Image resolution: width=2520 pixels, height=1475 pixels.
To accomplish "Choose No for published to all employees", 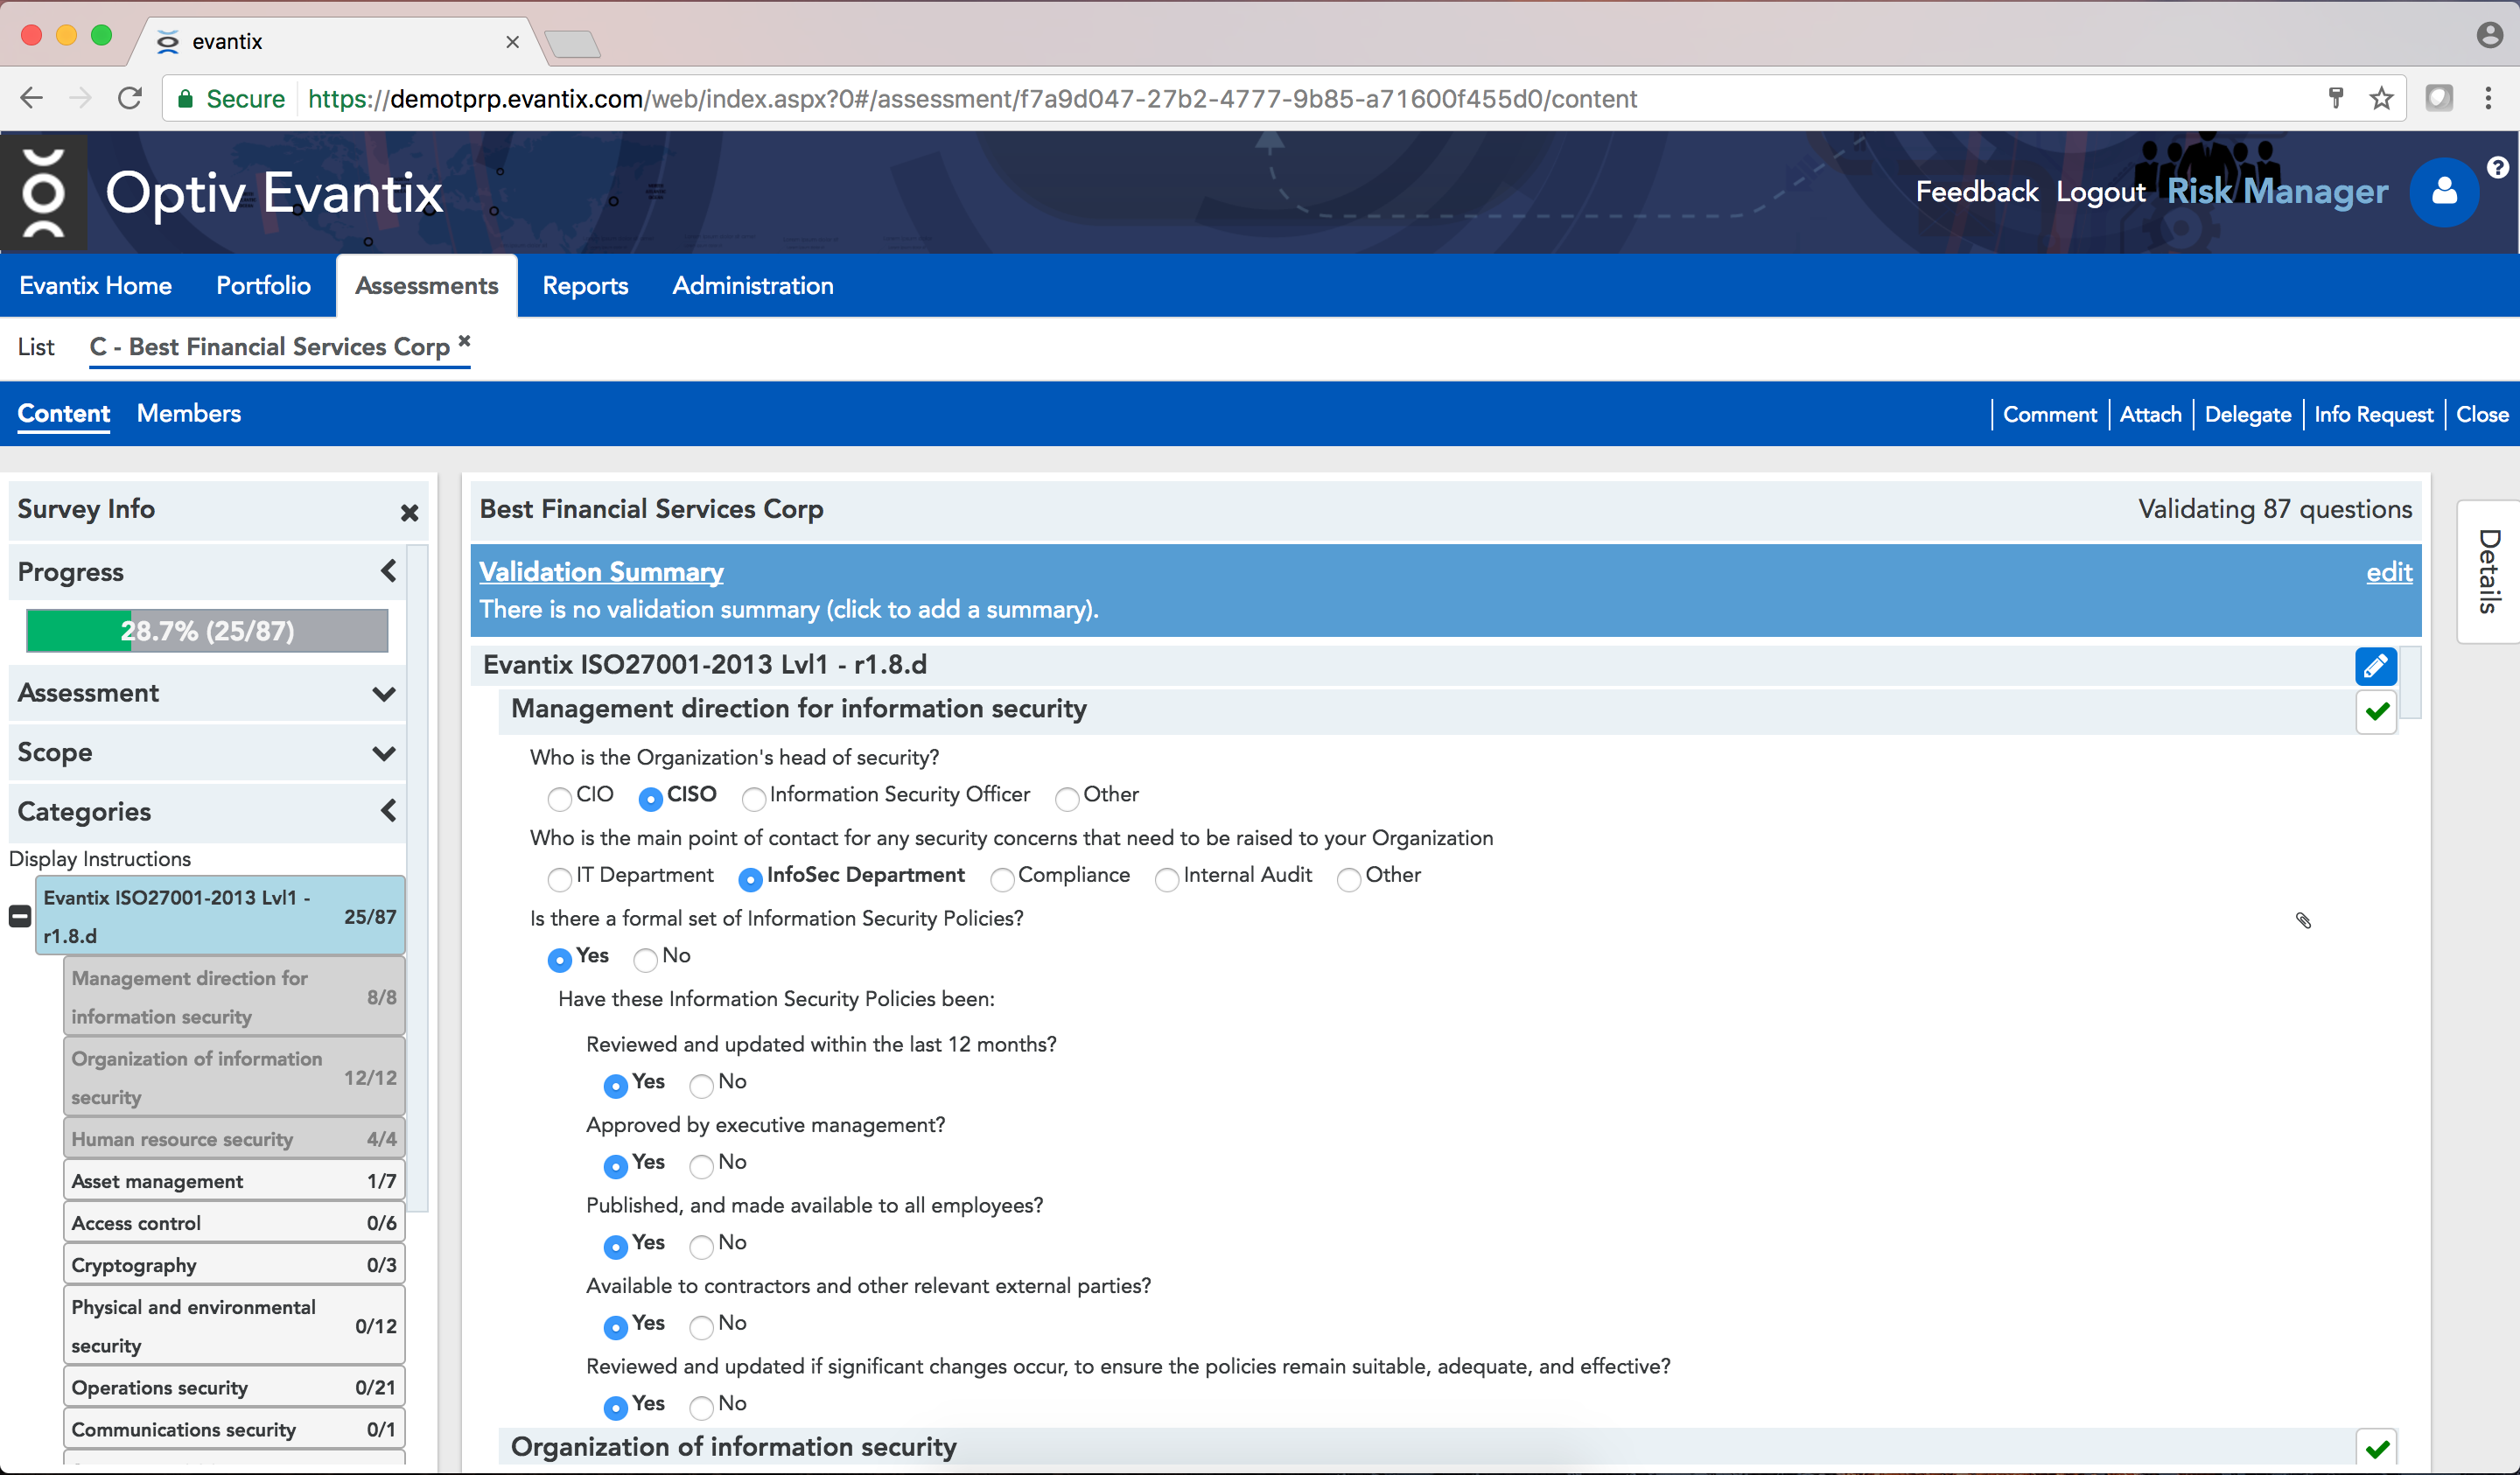I will click(701, 1246).
